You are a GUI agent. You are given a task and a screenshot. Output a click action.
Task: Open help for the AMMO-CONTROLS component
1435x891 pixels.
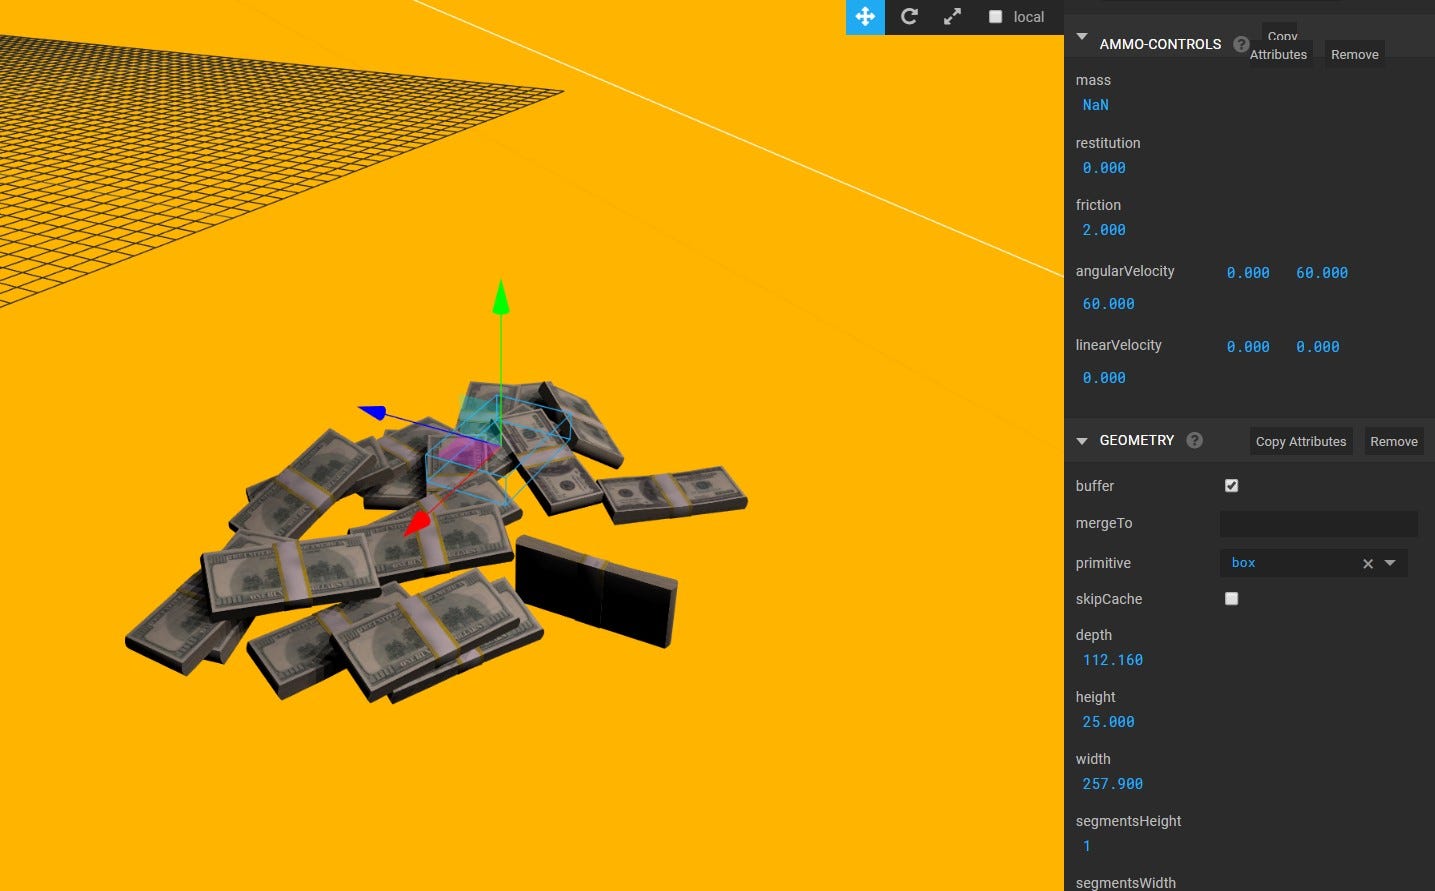click(x=1241, y=44)
